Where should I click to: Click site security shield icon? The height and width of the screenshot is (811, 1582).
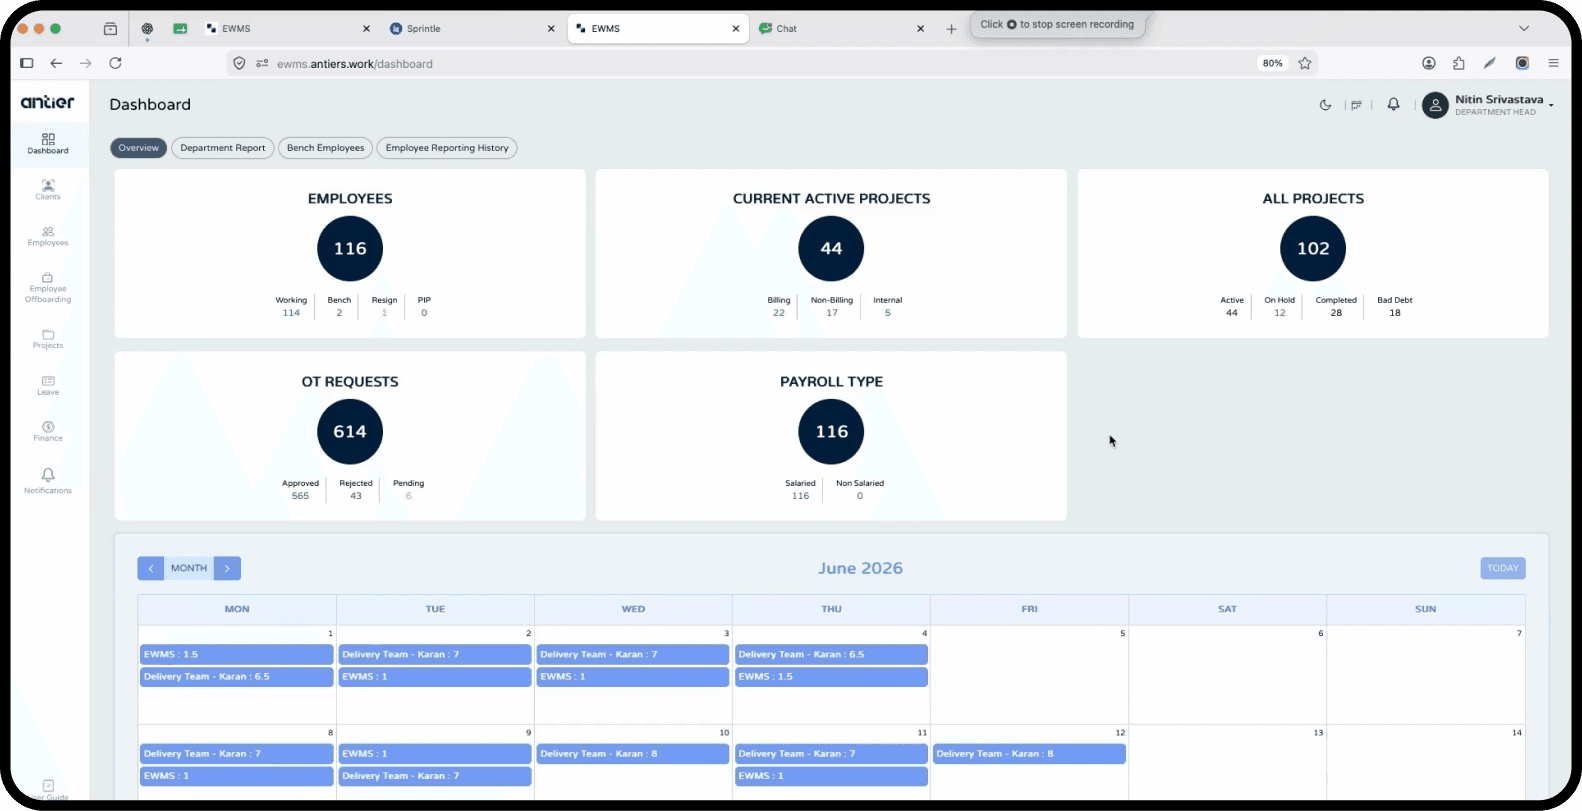239,63
